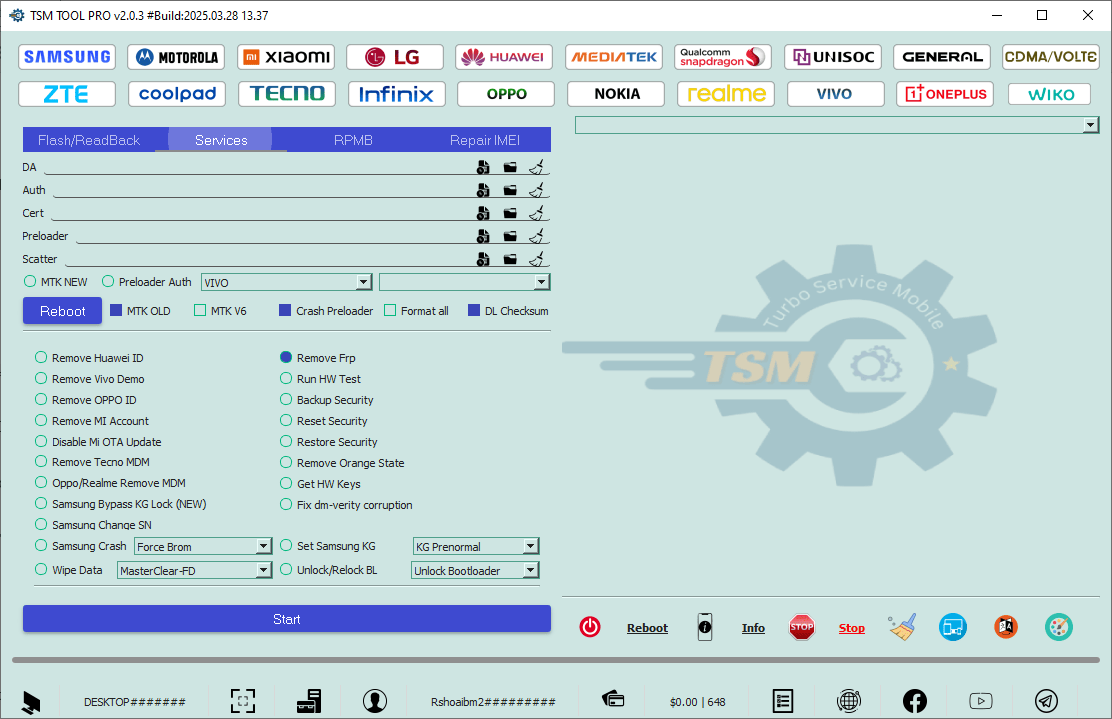Open the color palette theme icon

click(x=1058, y=627)
